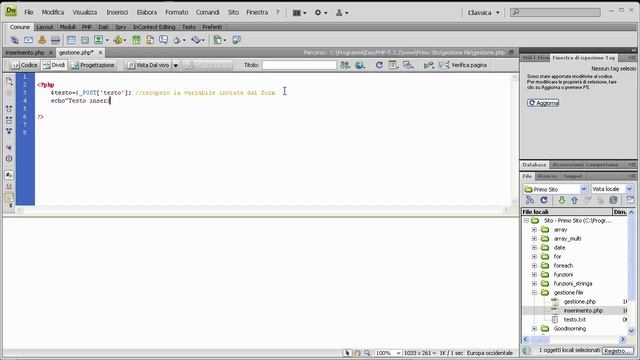640x360 pixels.
Task: Expand Files panel to show local and remote
Action: (x=630, y=200)
